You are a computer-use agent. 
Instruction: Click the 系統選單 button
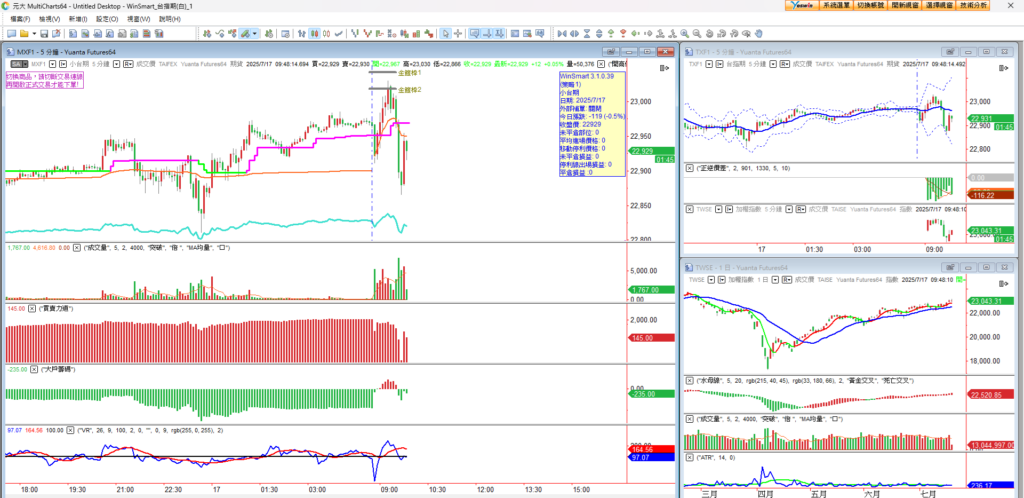(836, 5)
